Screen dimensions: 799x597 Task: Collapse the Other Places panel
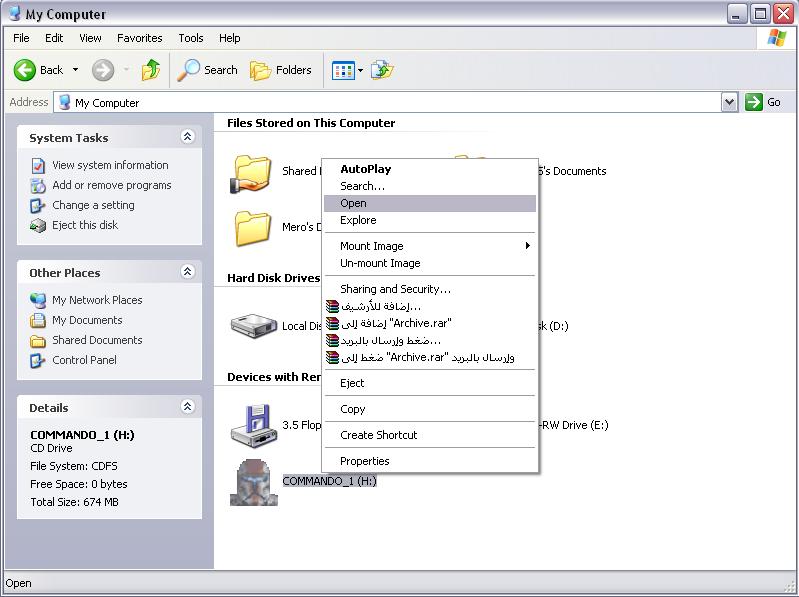[x=187, y=272]
